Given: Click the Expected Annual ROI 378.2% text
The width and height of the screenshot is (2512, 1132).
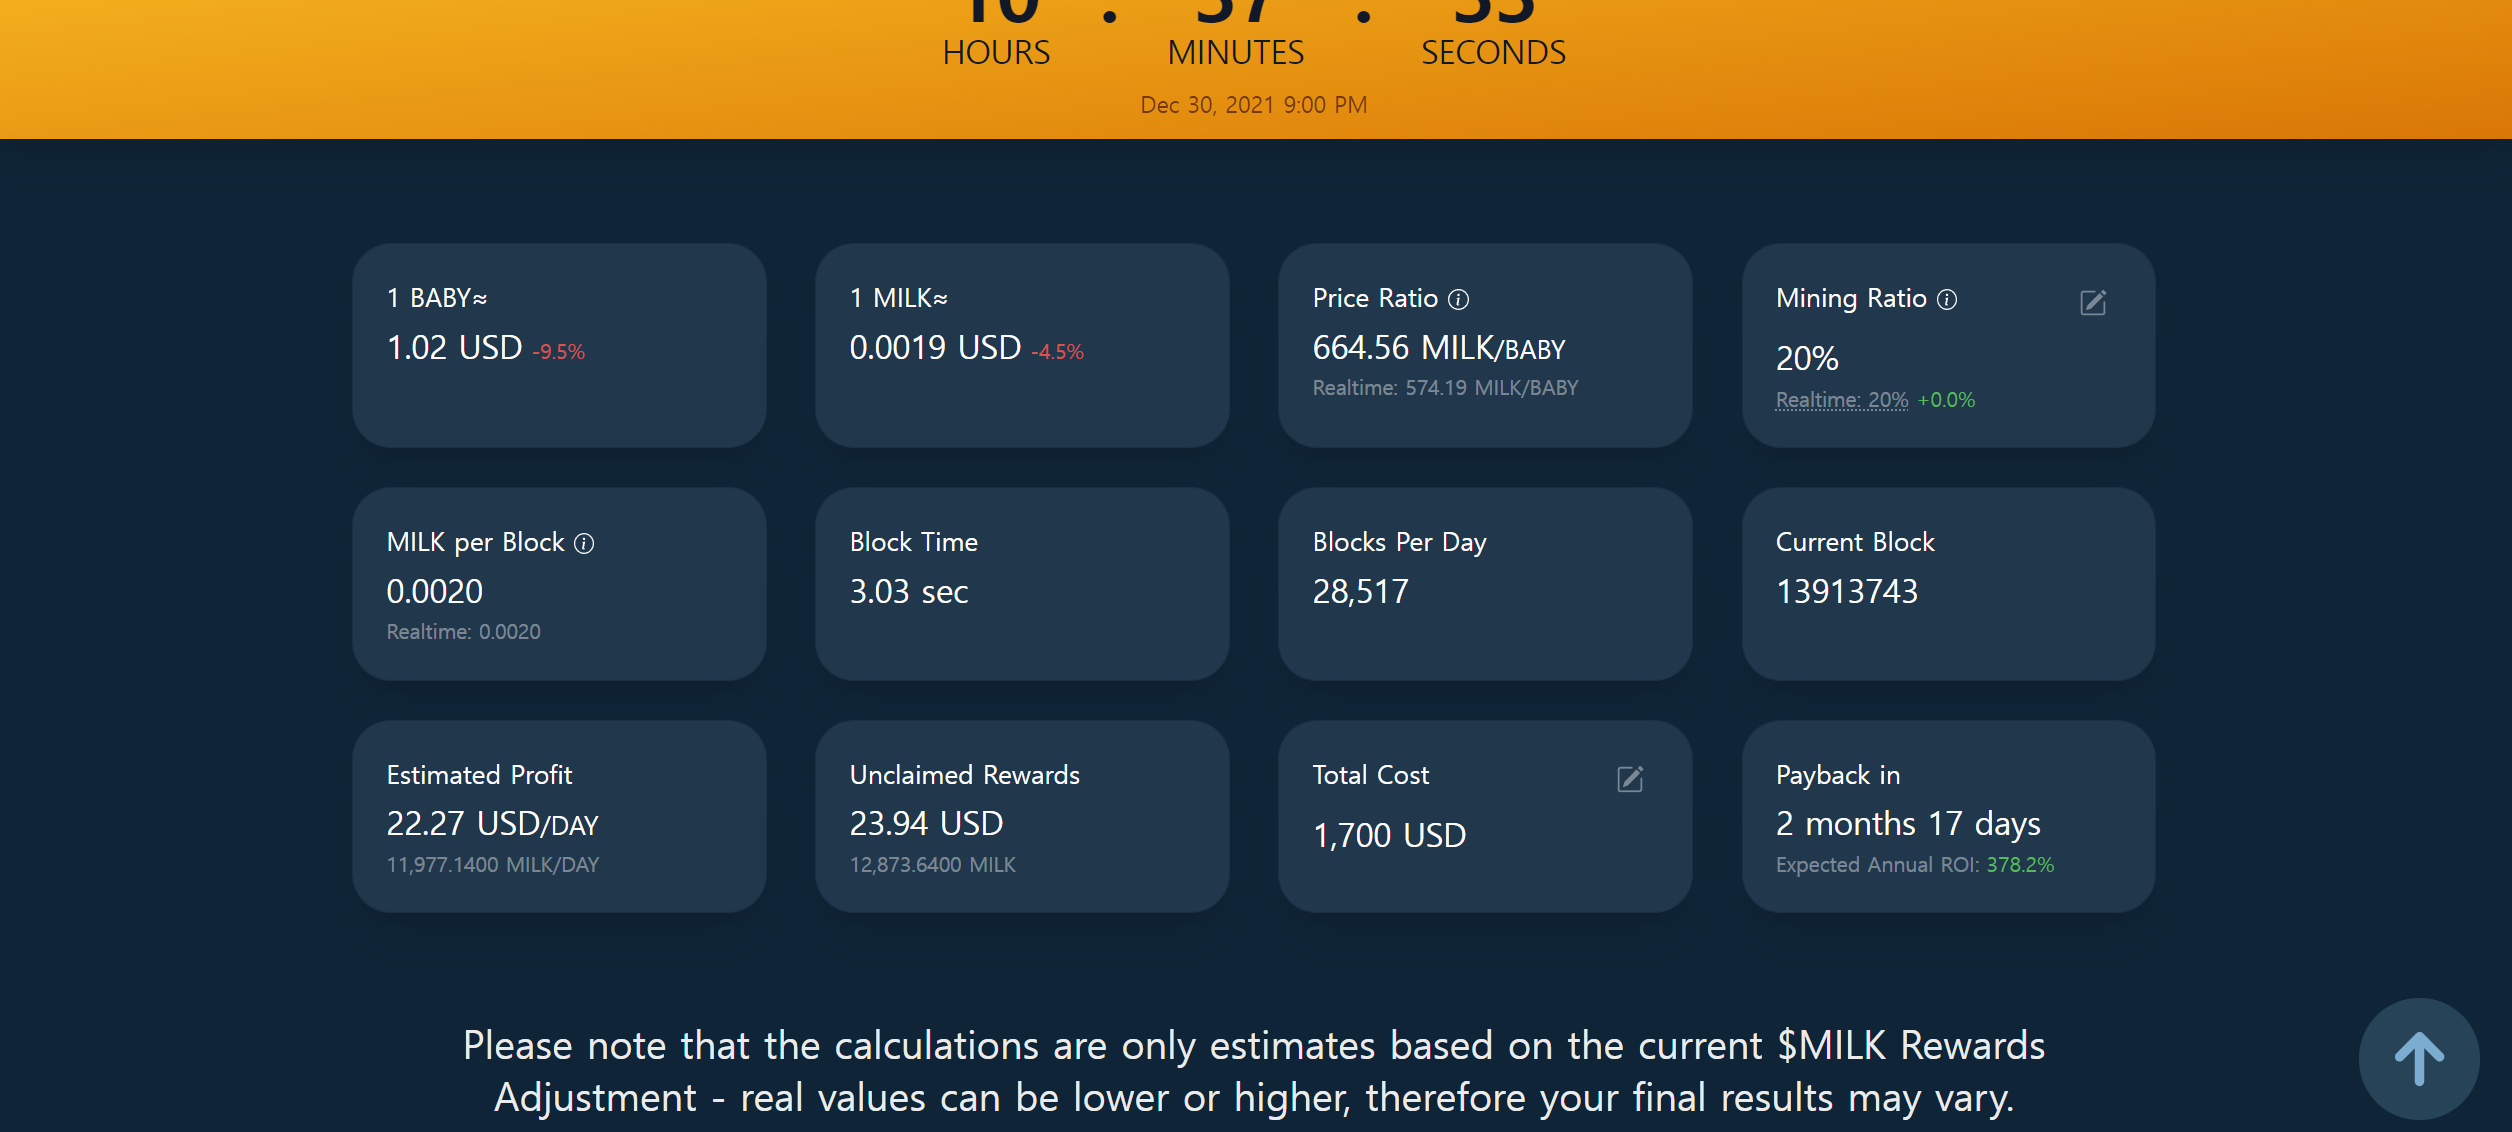Looking at the screenshot, I should tap(1914, 865).
